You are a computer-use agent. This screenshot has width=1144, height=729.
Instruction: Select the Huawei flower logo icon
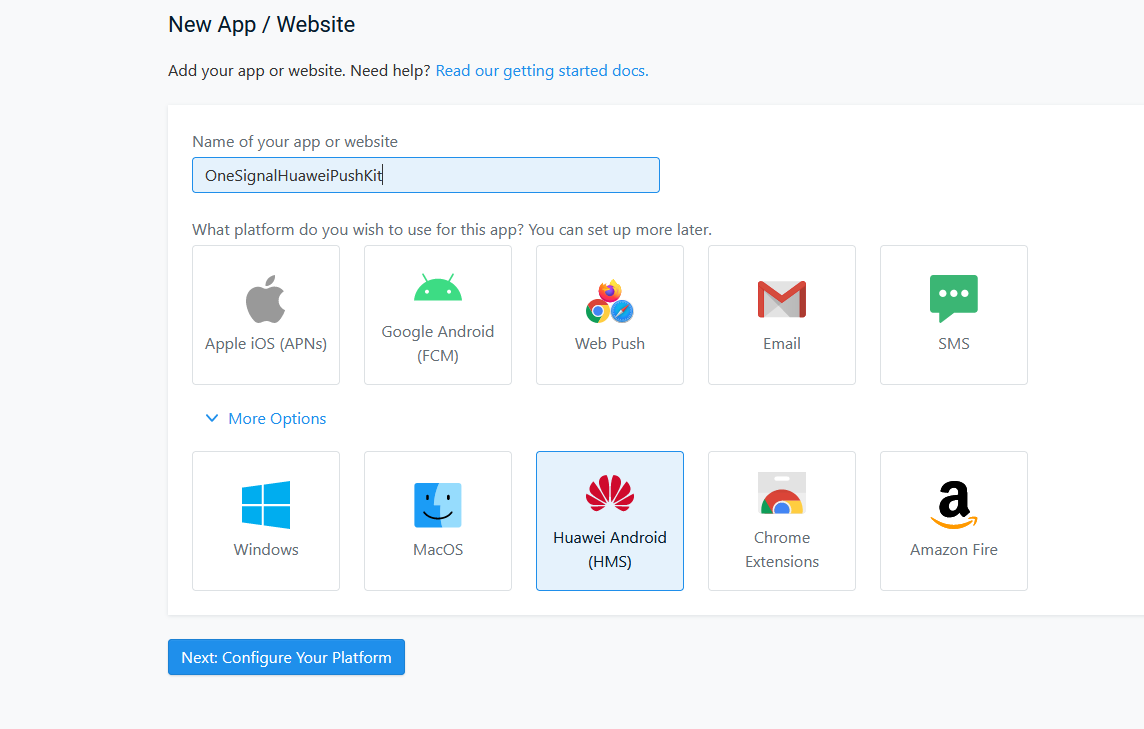(610, 493)
